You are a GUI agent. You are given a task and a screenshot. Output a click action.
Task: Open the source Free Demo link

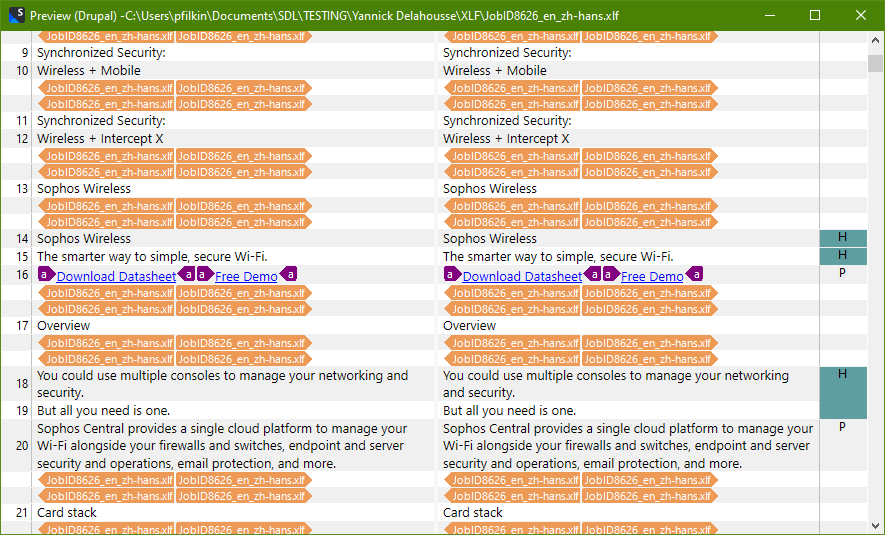246,276
